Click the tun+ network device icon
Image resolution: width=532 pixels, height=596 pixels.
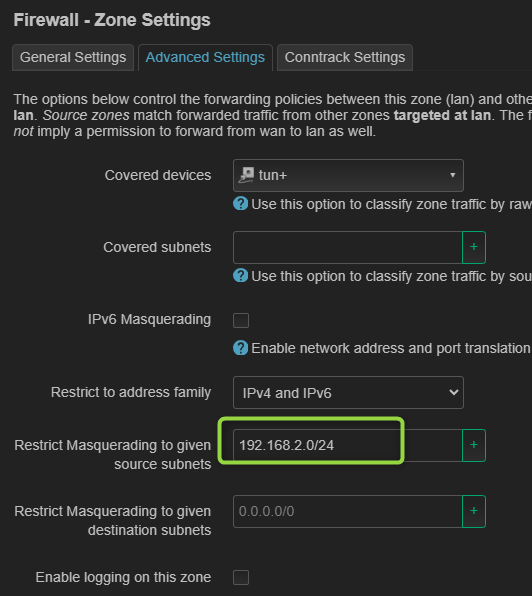click(x=246, y=175)
